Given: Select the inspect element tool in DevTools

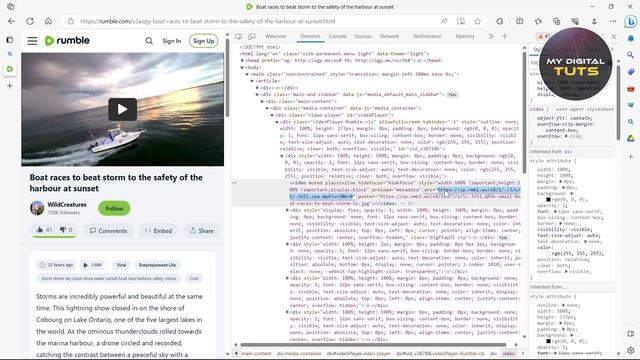Looking at the screenshot, I should pyautogui.click(x=238, y=36).
